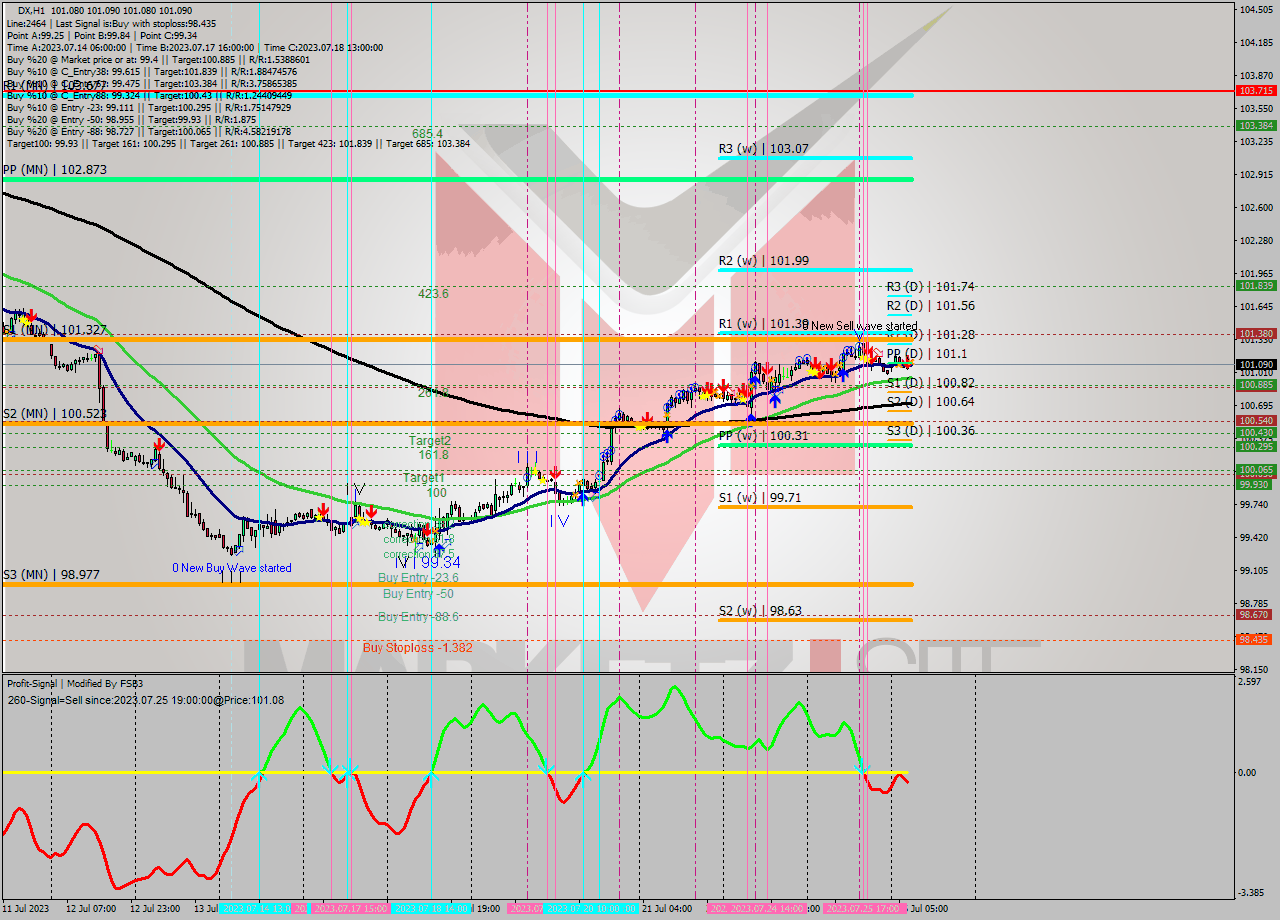The height and width of the screenshot is (920, 1280).
Task: Select the R3 (D) | 101.74 label
Action: [x=931, y=286]
